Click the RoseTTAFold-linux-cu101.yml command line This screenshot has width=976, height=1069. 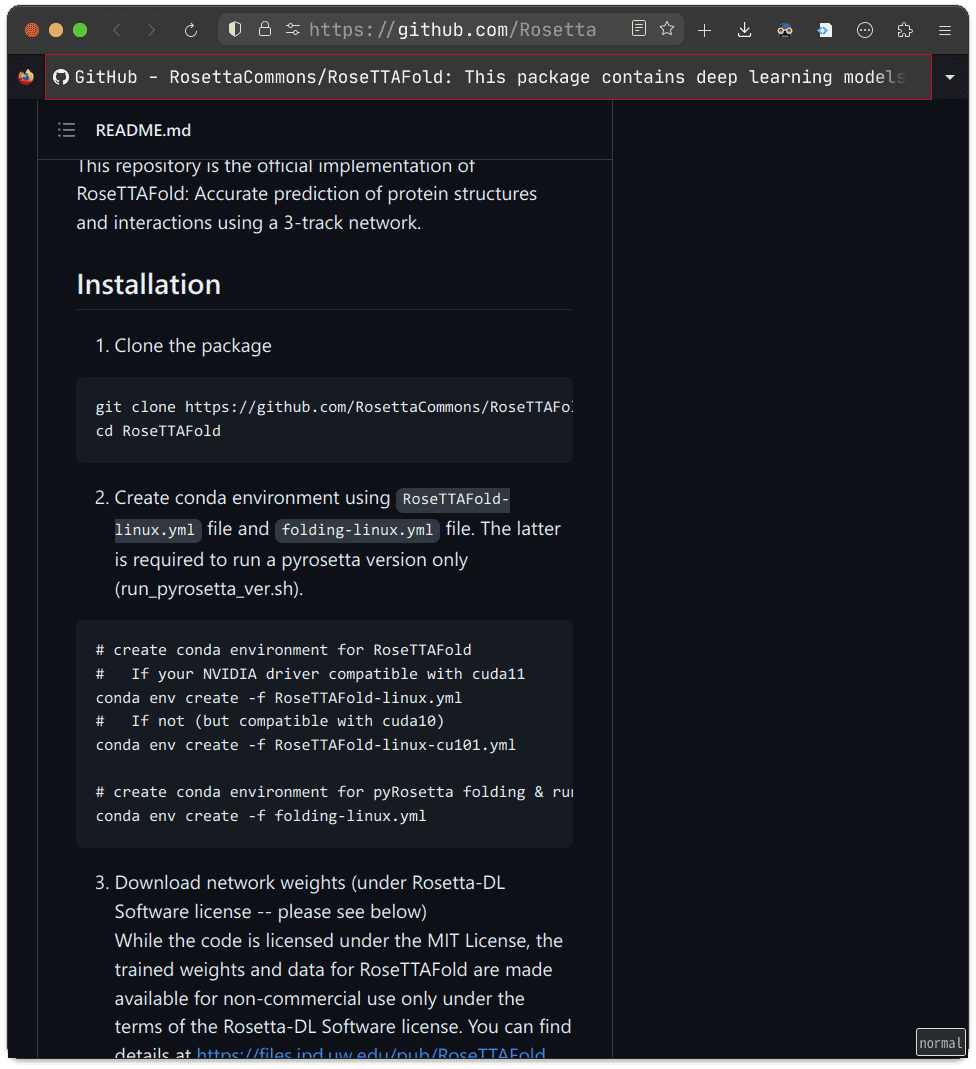(306, 745)
